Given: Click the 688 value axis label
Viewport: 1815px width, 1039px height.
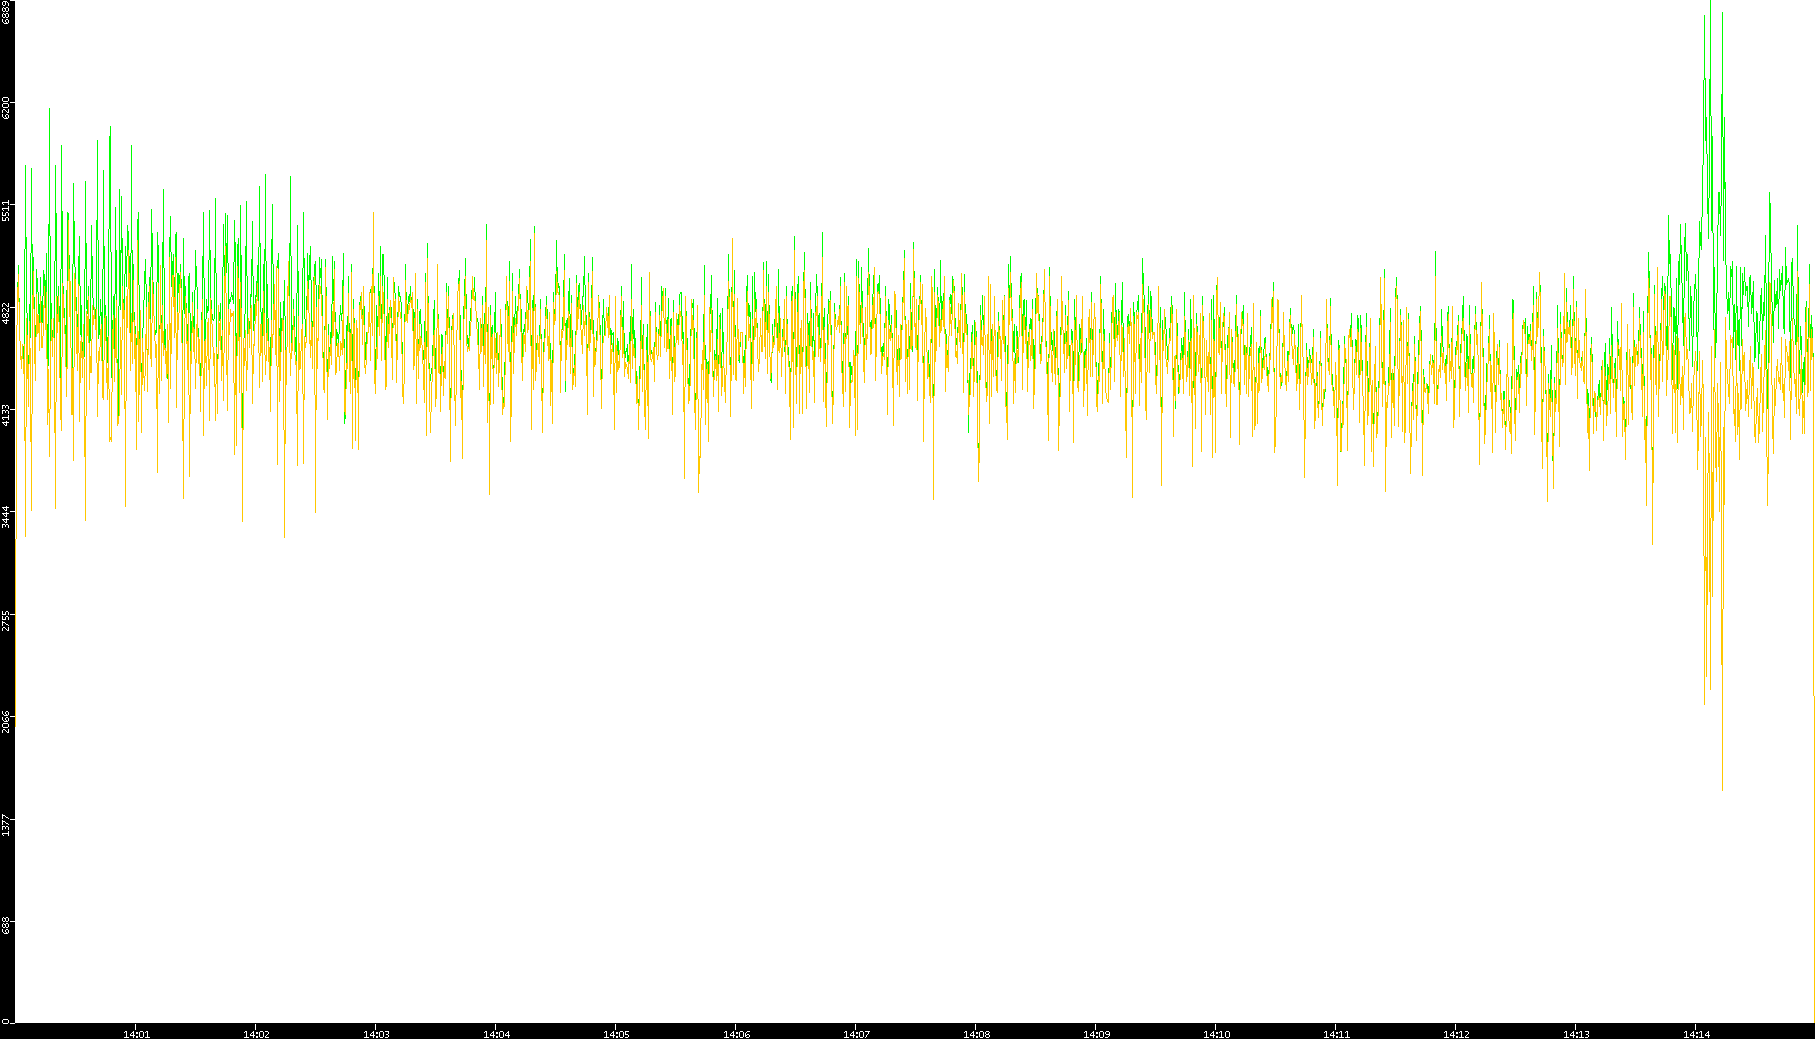Looking at the screenshot, I should point(7,926).
